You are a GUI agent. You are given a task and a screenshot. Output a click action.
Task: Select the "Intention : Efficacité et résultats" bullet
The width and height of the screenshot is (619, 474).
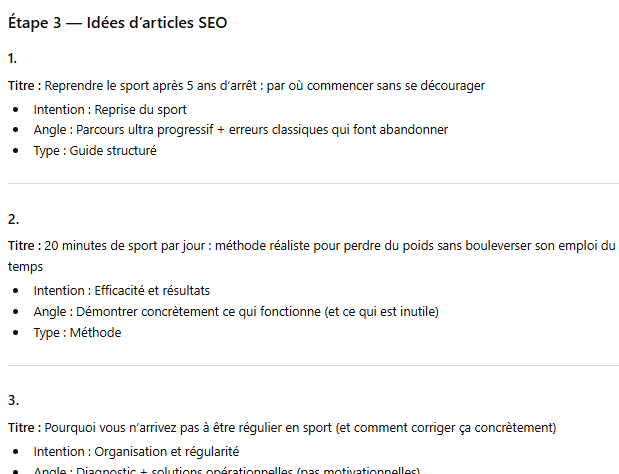coord(121,290)
